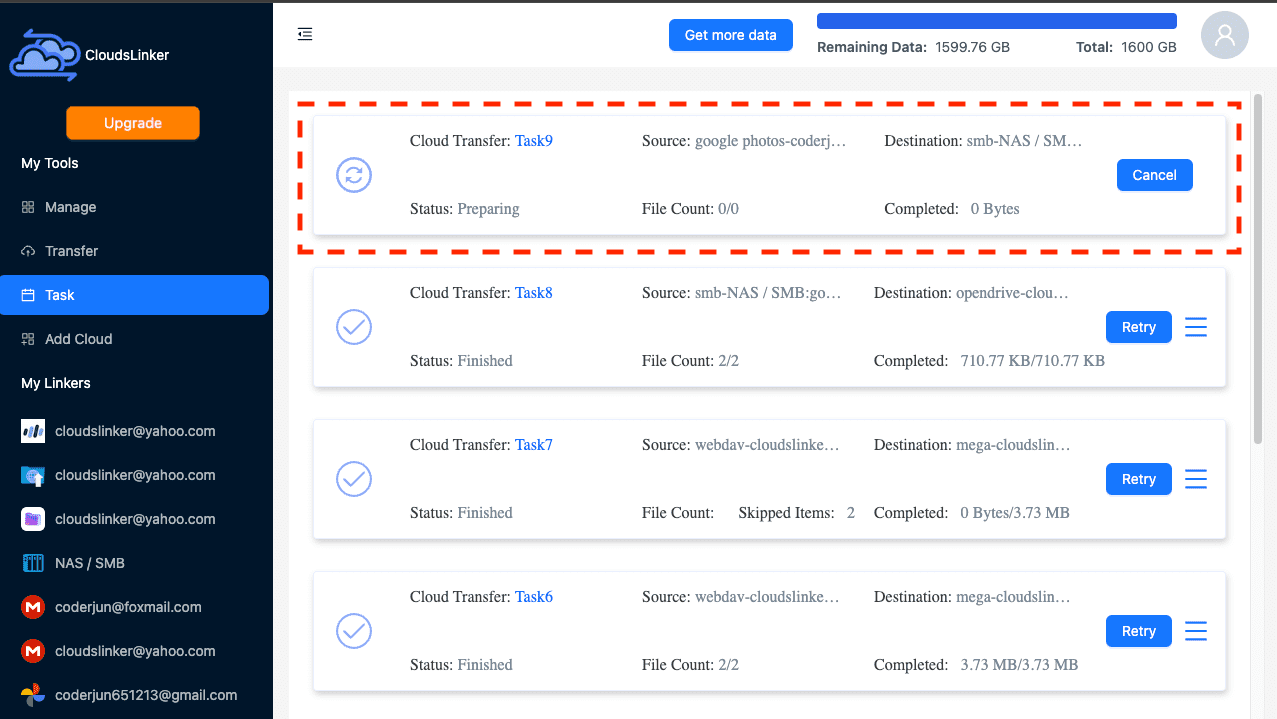Cancel the Task9 transfer
The image size is (1277, 719).
[x=1154, y=175]
